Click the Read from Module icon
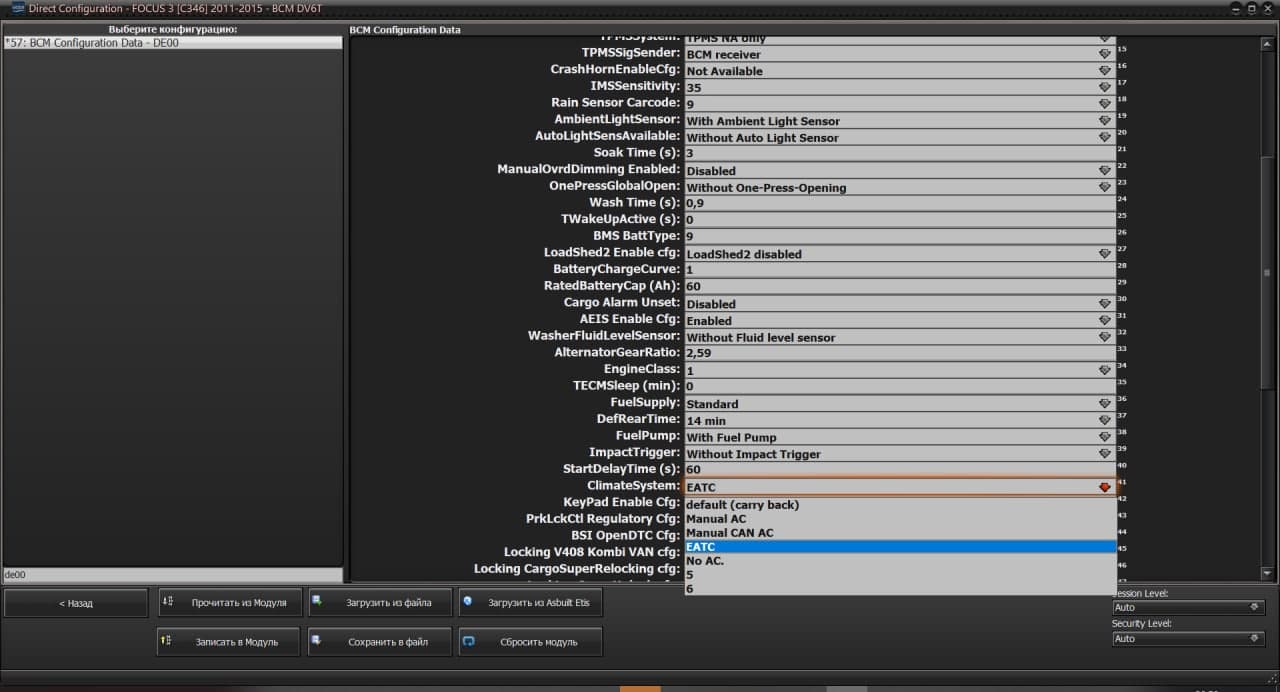The width and height of the screenshot is (1280, 692). (168, 602)
